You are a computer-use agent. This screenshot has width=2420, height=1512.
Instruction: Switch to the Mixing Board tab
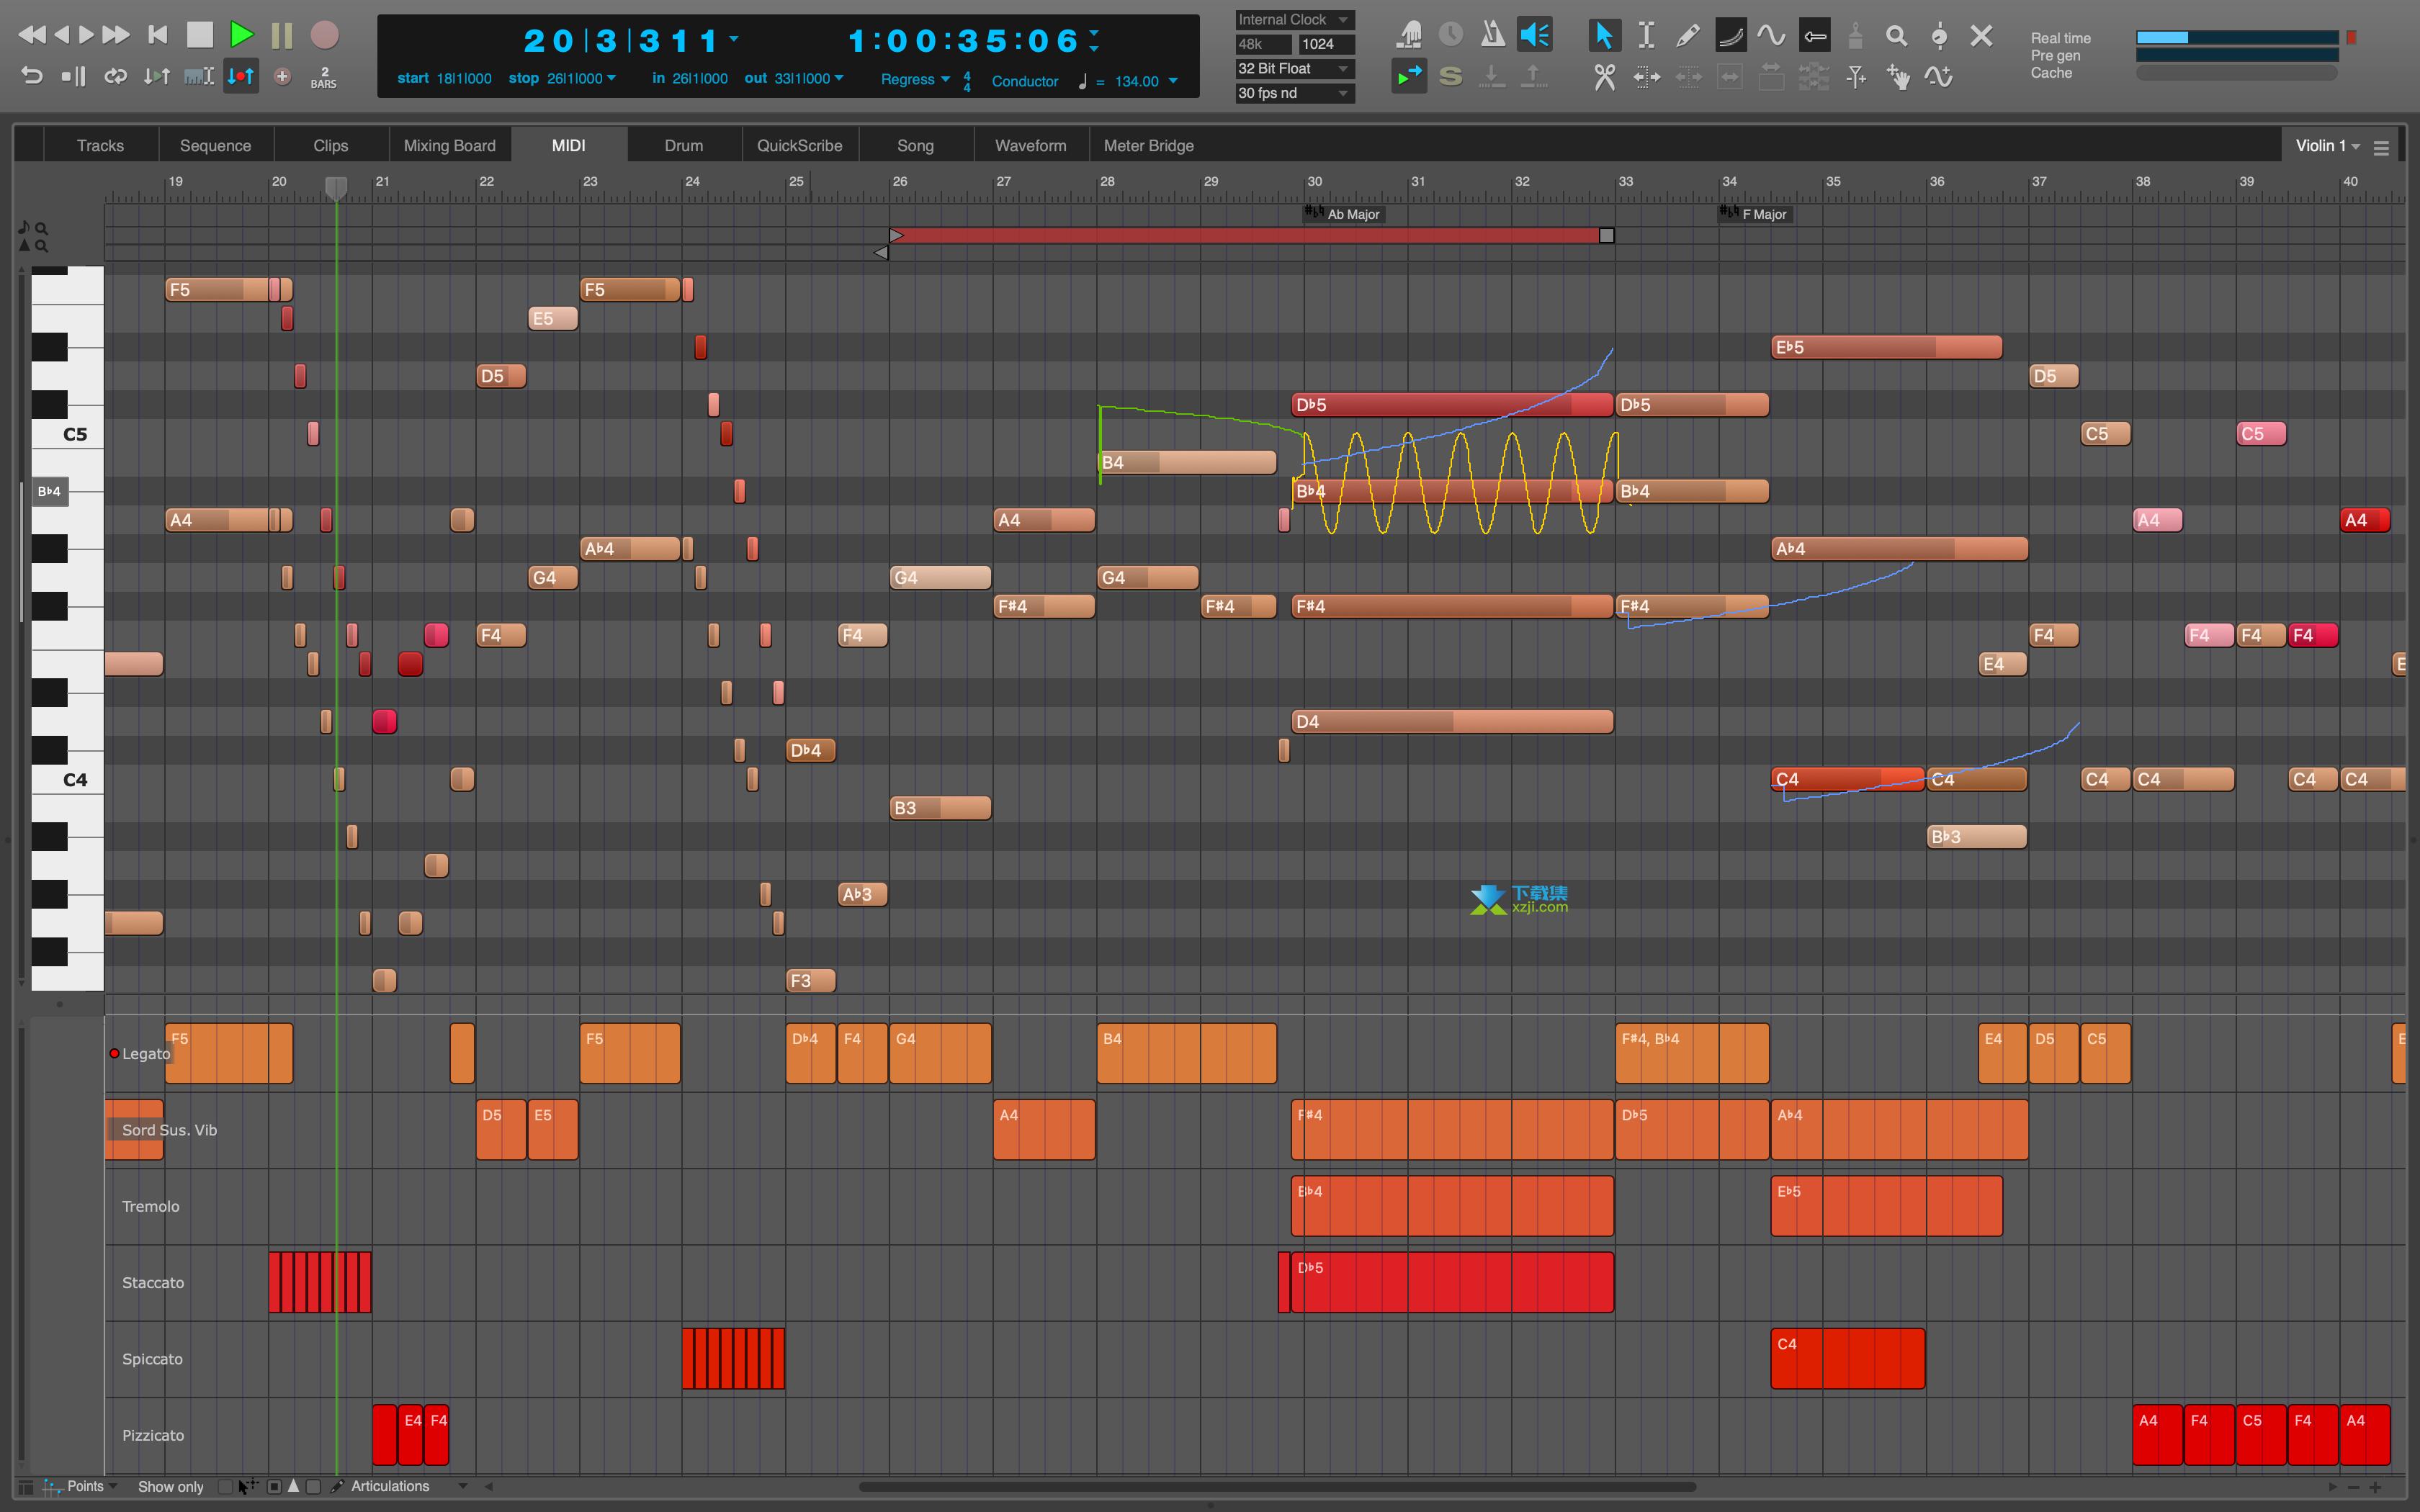tap(448, 145)
